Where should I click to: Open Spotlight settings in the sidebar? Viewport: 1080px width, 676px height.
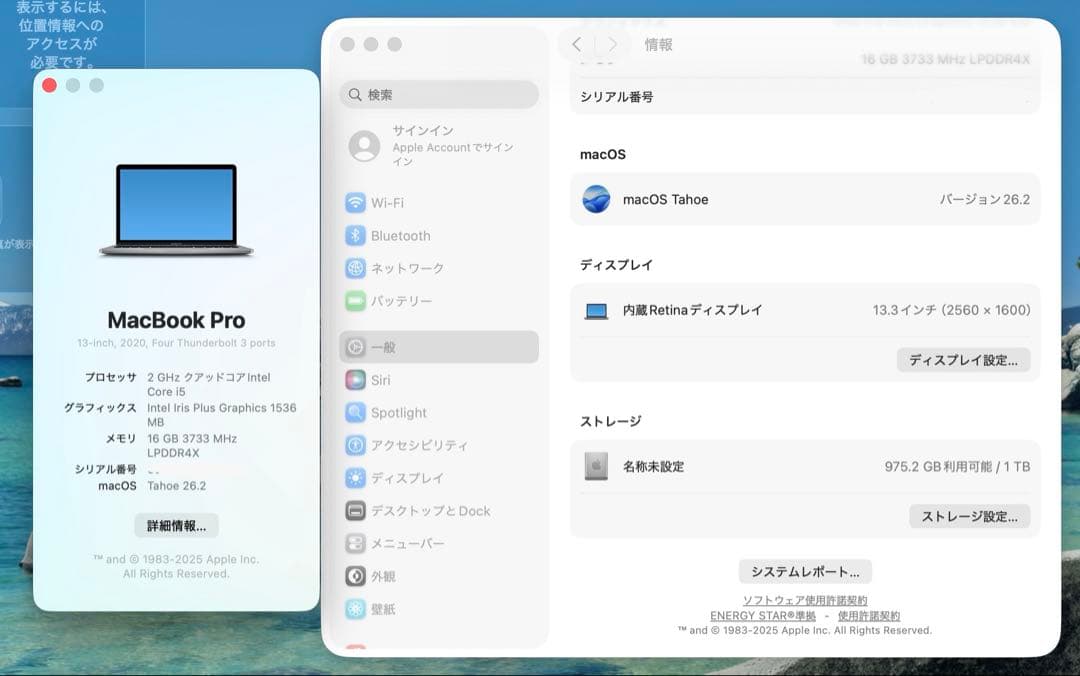[x=439, y=413]
